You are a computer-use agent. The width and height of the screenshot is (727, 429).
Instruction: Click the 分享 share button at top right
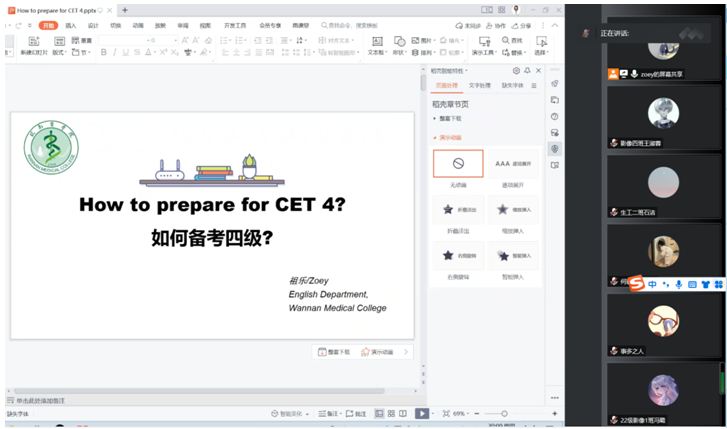pyautogui.click(x=519, y=25)
